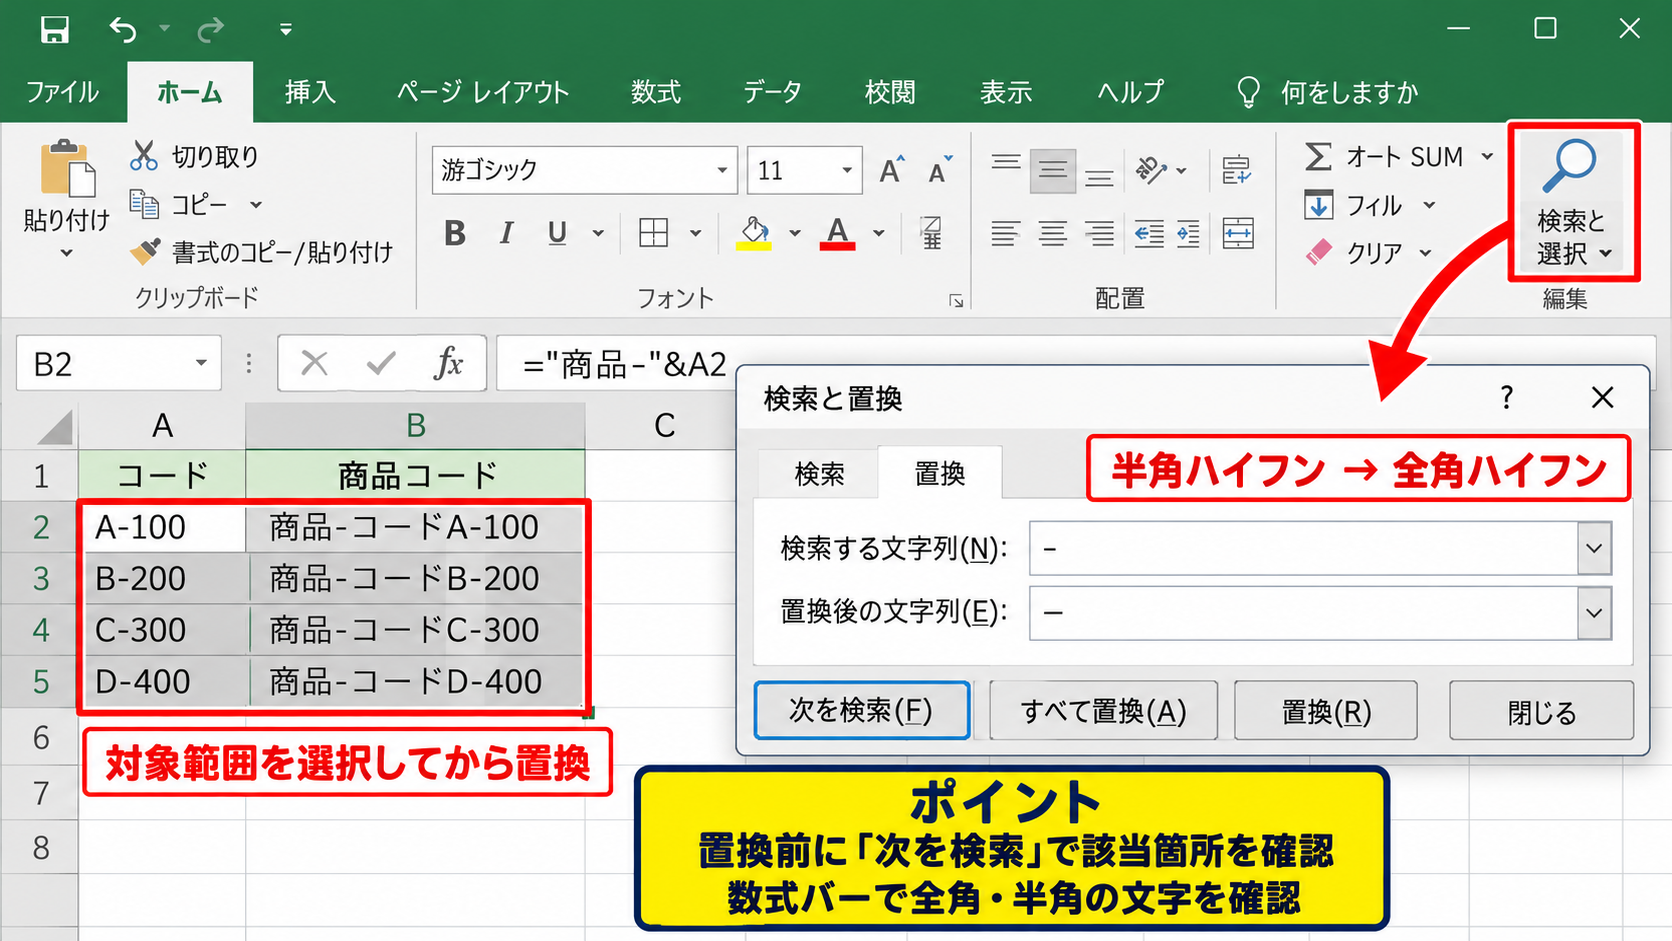The image size is (1672, 941).
Task: Open the 挿入 ribbon tab
Action: click(310, 92)
